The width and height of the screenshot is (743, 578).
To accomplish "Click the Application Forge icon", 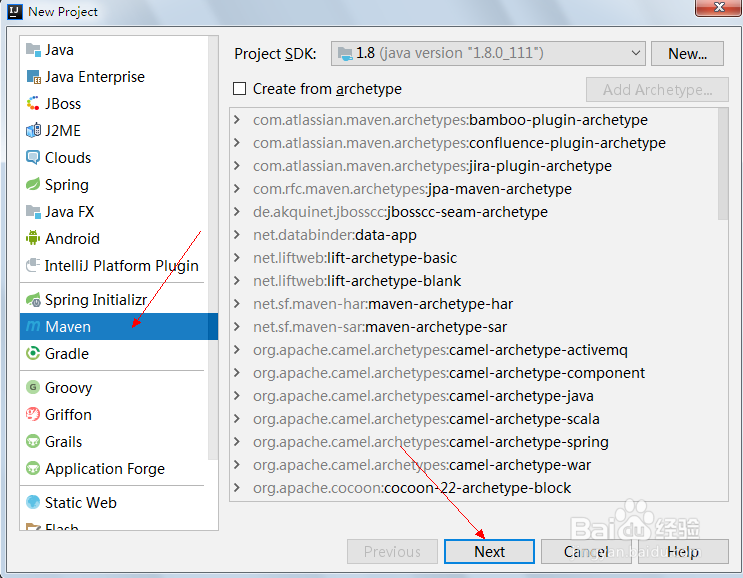I will point(33,469).
